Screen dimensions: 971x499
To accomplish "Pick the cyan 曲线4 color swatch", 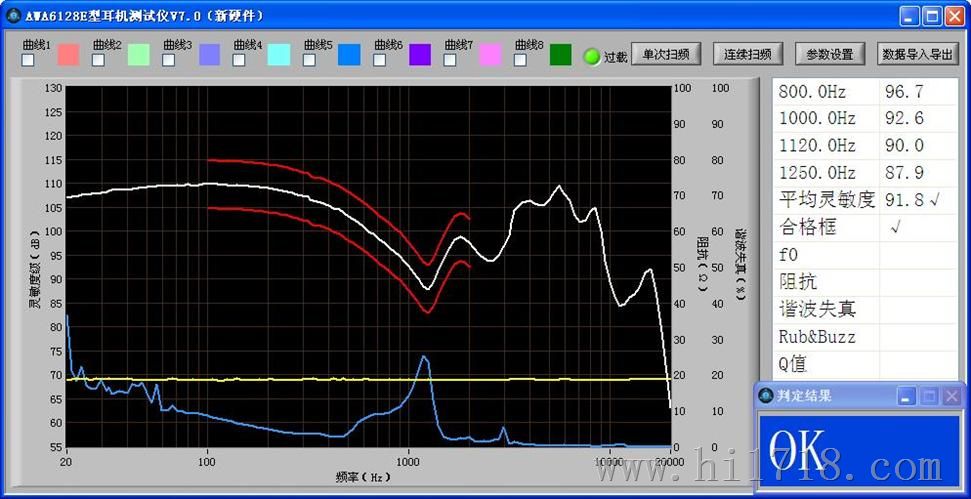I will pos(279,54).
